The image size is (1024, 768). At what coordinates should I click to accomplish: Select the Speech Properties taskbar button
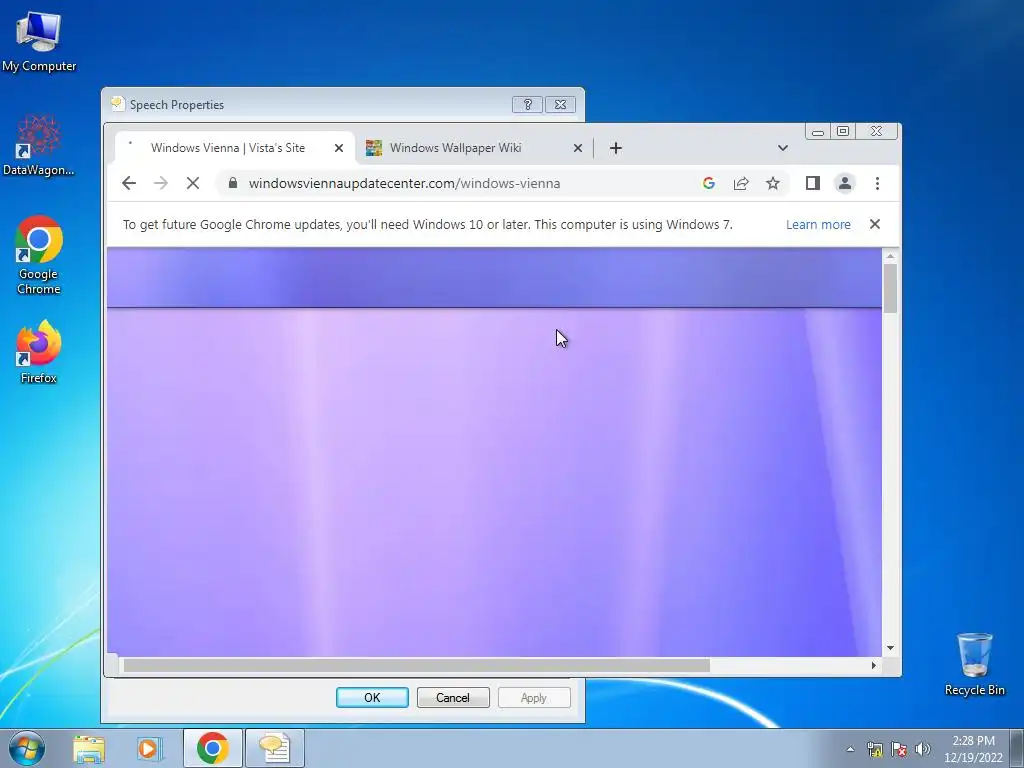tap(274, 748)
